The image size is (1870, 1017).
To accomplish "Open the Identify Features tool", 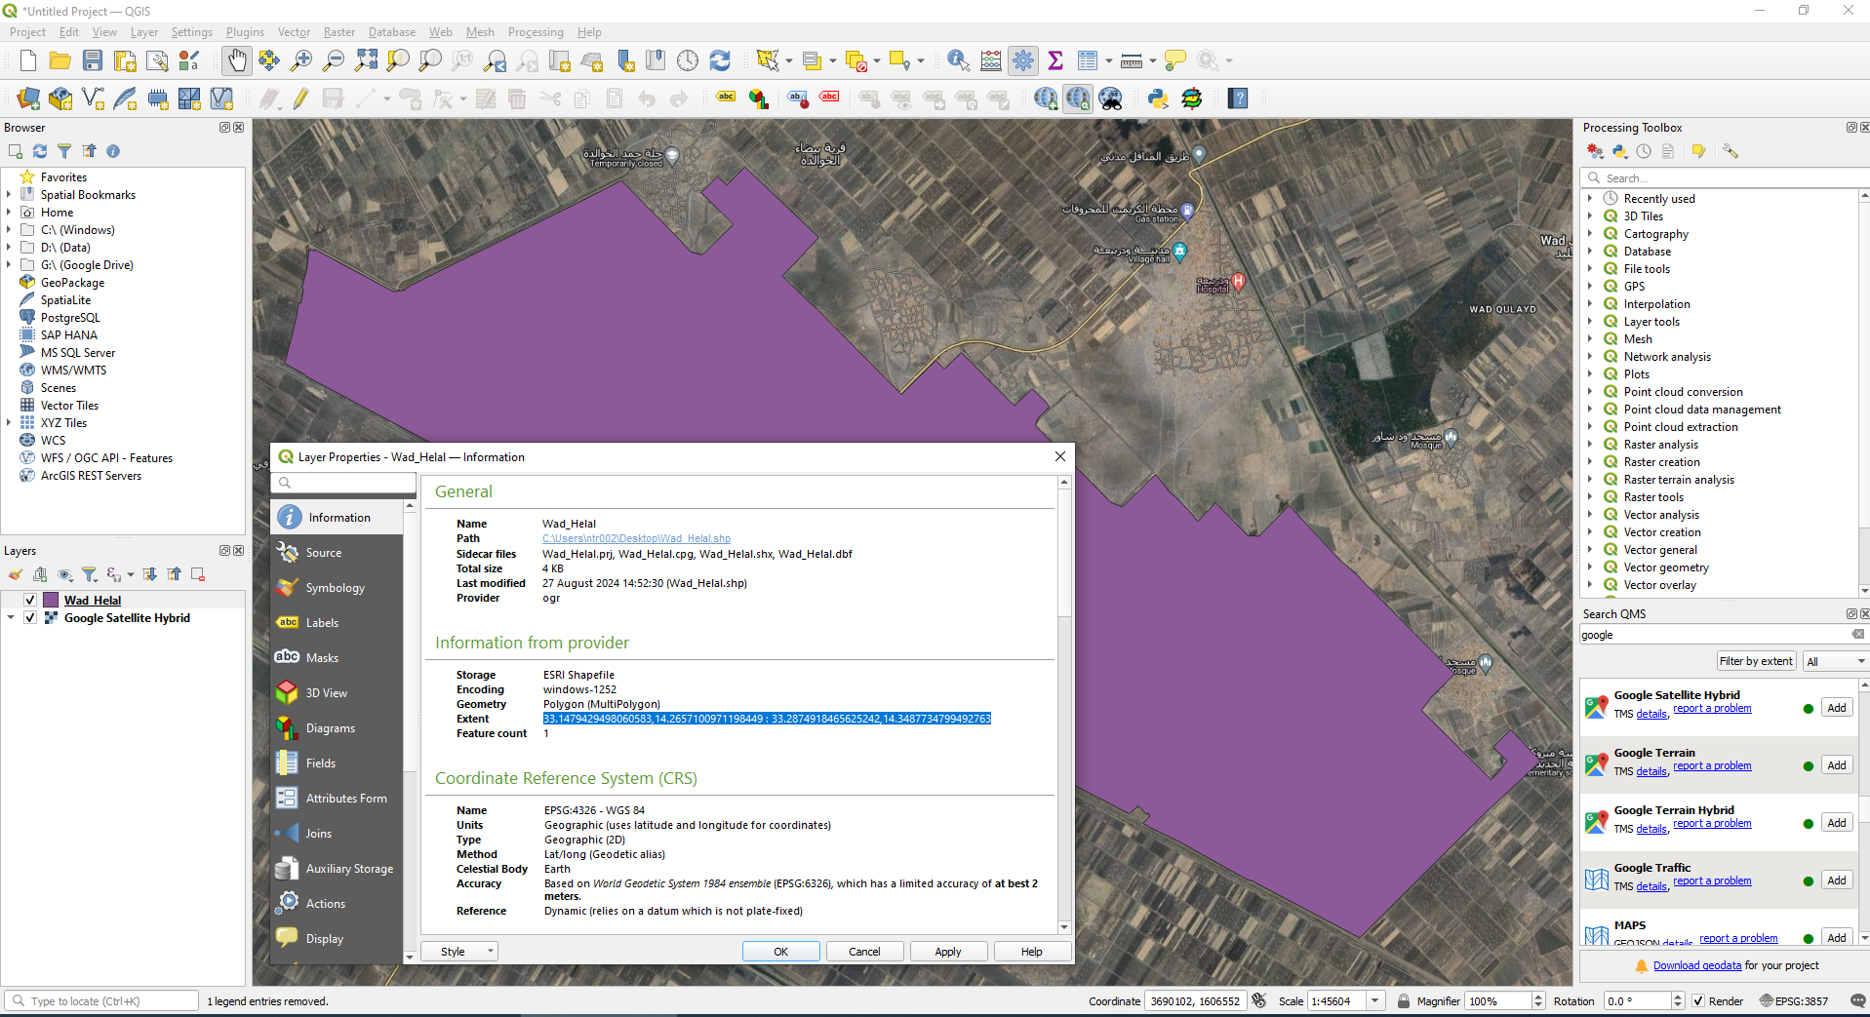I will (x=958, y=60).
